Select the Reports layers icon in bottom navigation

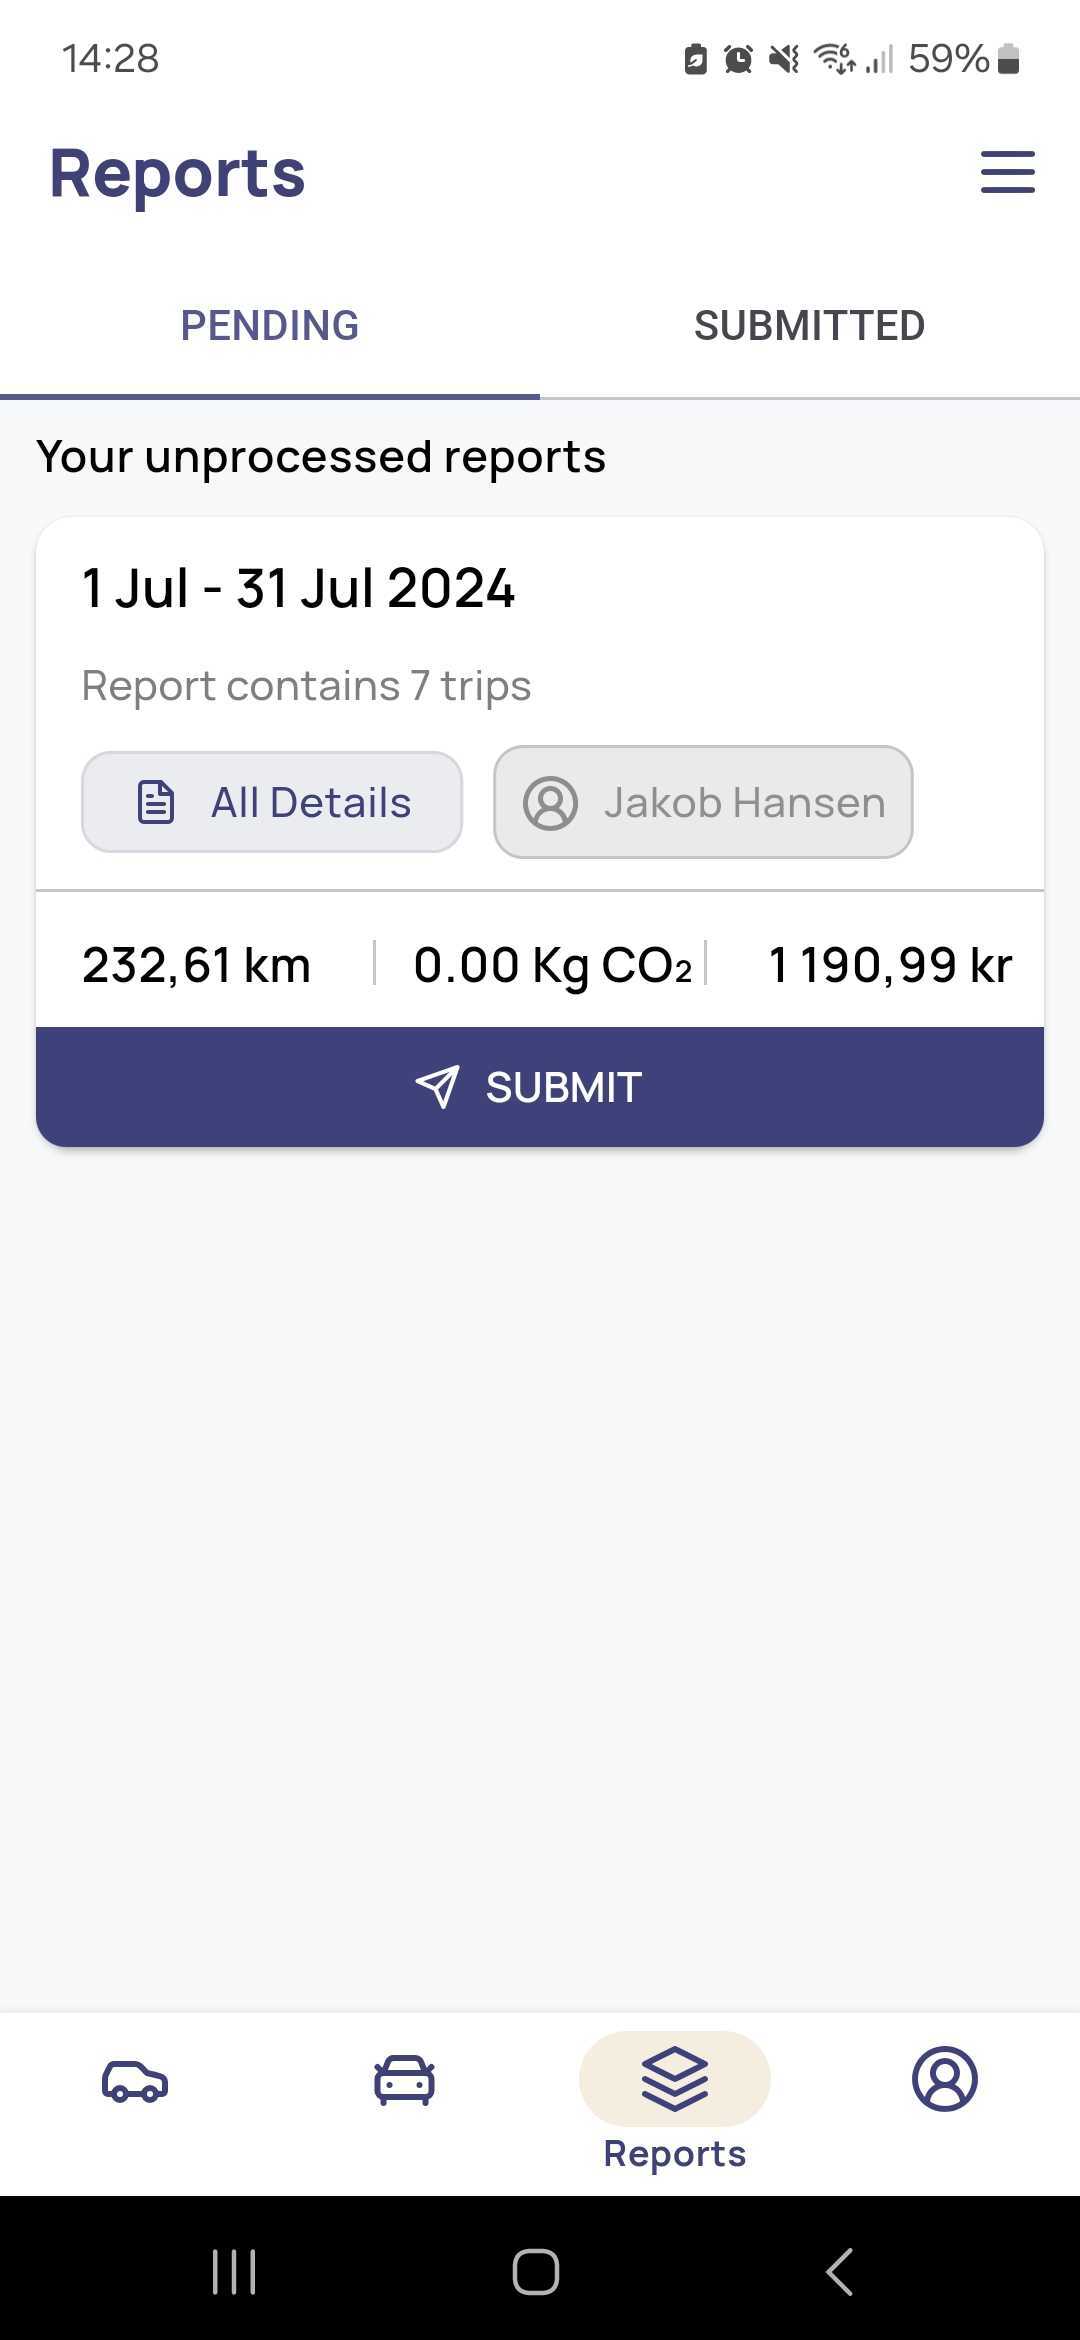pos(675,2079)
